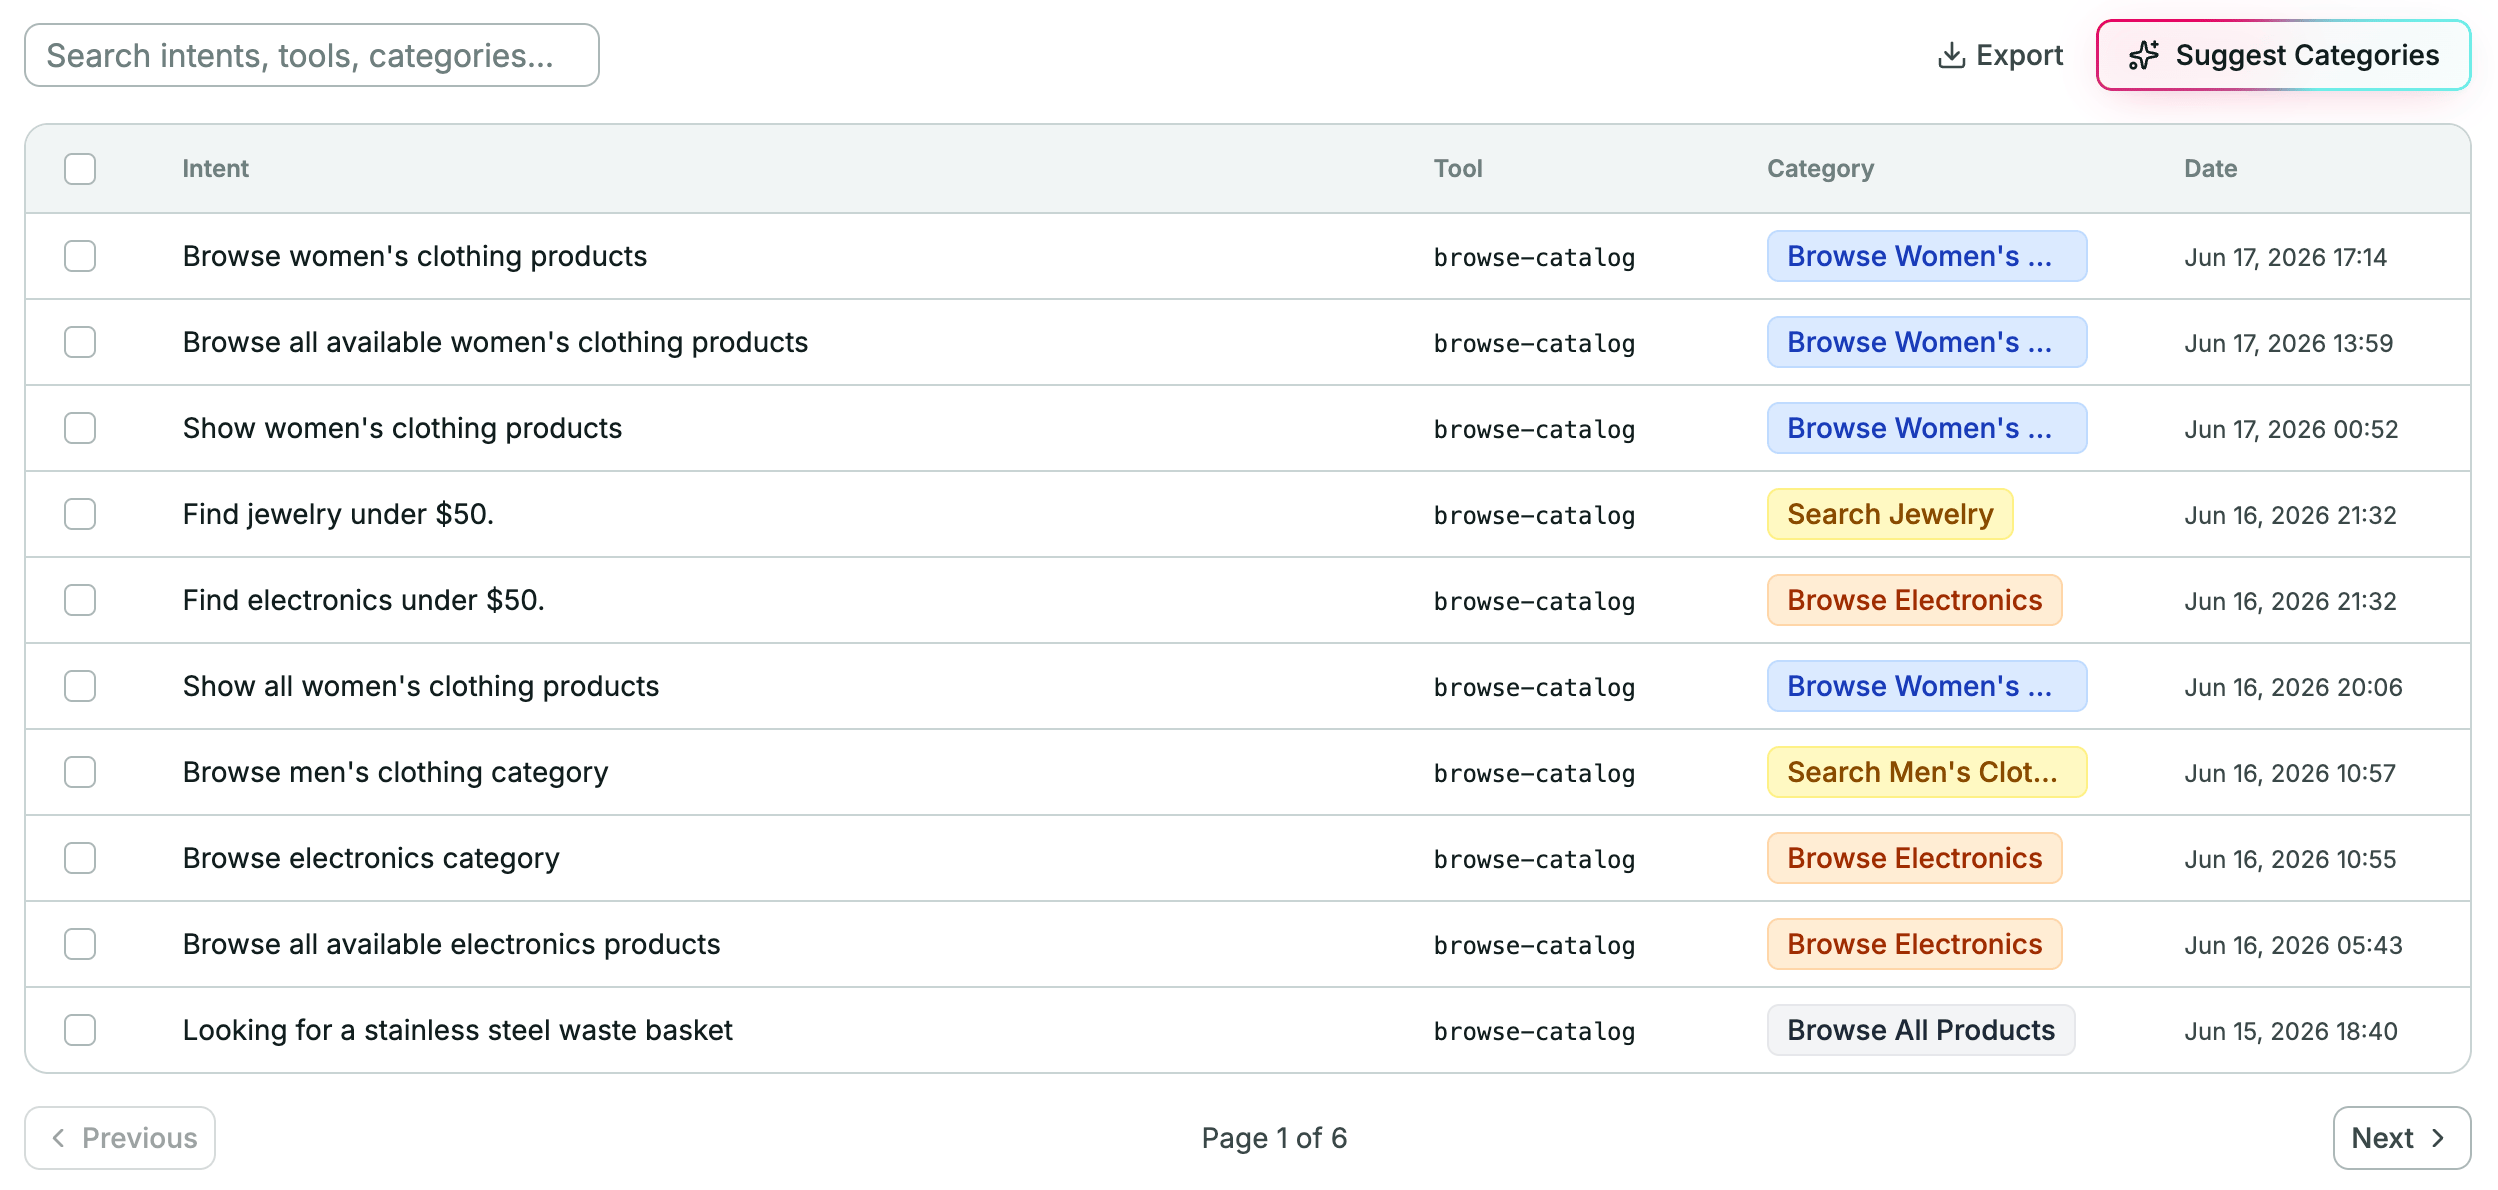2498x1190 pixels.
Task: Click intent text 'Show women's clothing products'
Action: click(402, 429)
